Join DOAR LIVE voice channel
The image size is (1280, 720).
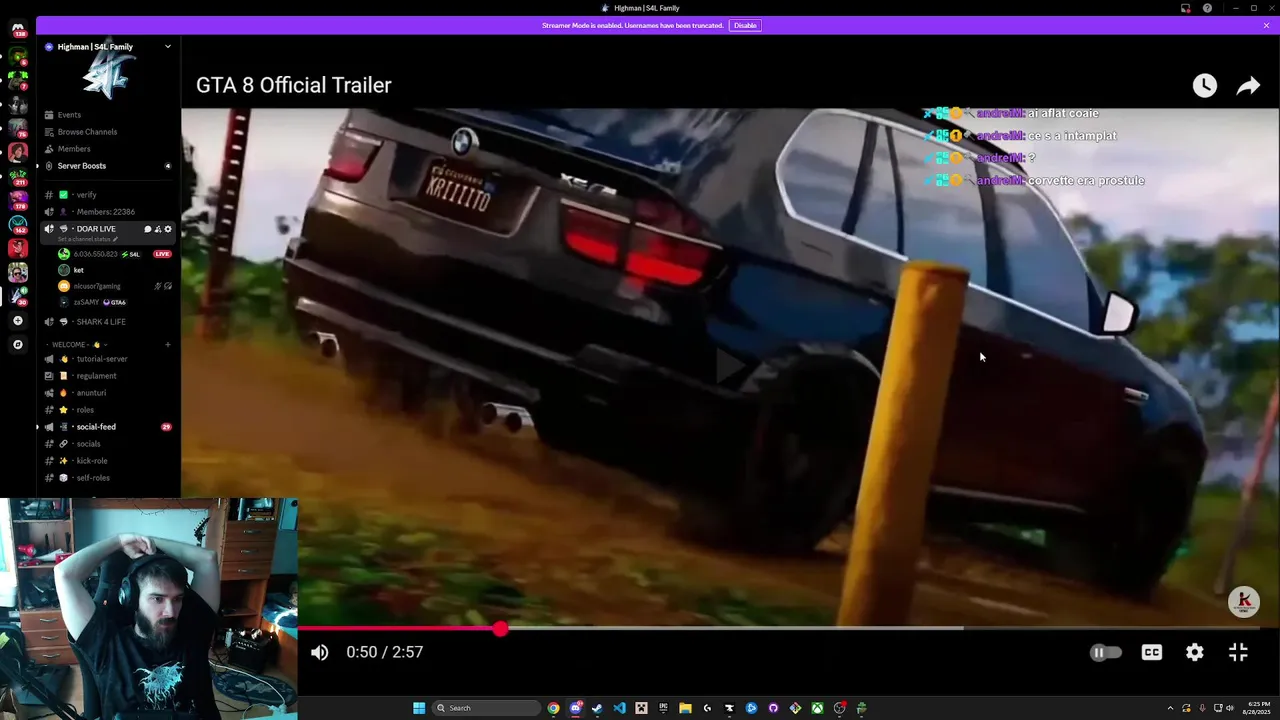pos(96,229)
